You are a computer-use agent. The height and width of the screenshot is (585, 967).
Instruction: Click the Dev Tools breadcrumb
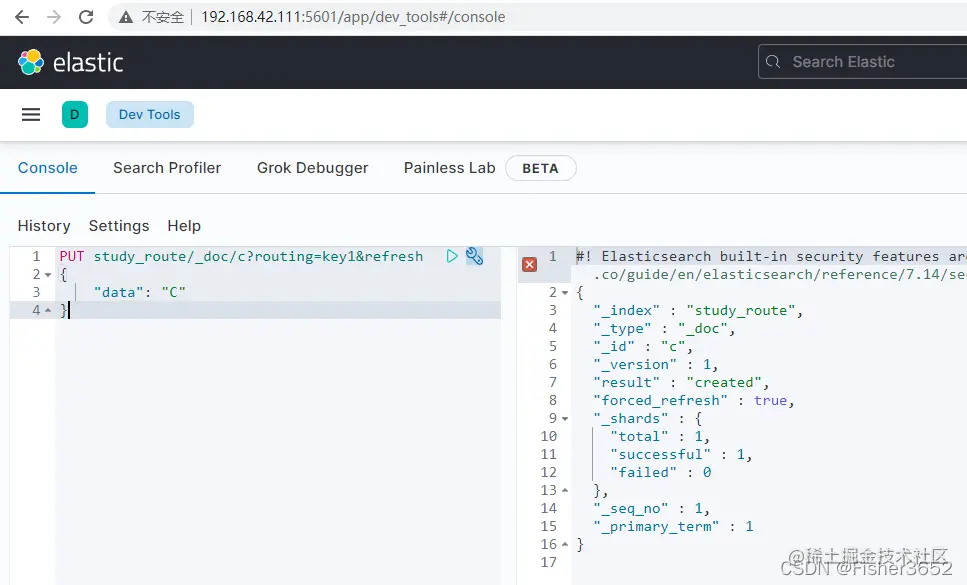click(x=150, y=115)
